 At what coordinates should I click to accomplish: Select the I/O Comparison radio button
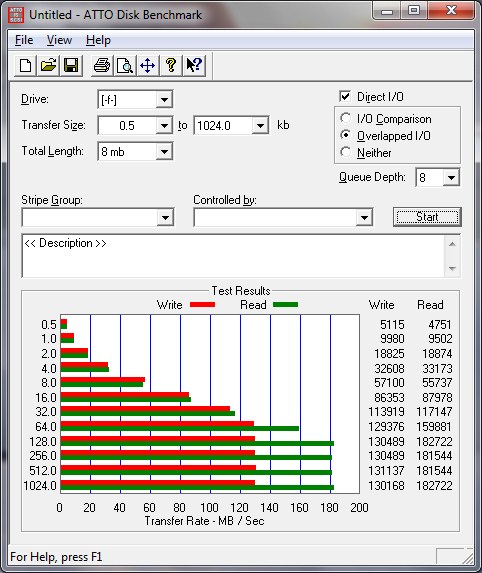coord(345,118)
